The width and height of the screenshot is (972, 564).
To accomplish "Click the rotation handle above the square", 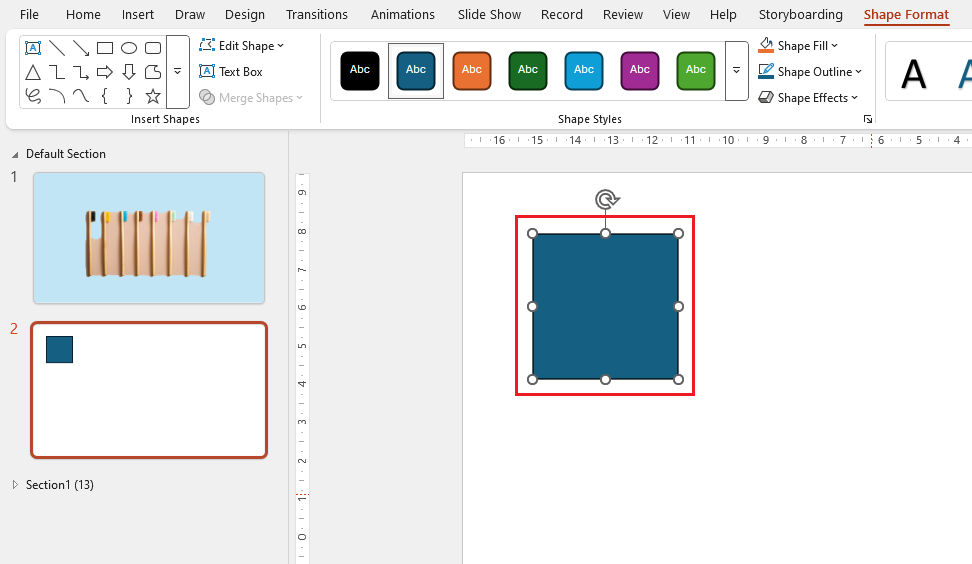I will 606,200.
